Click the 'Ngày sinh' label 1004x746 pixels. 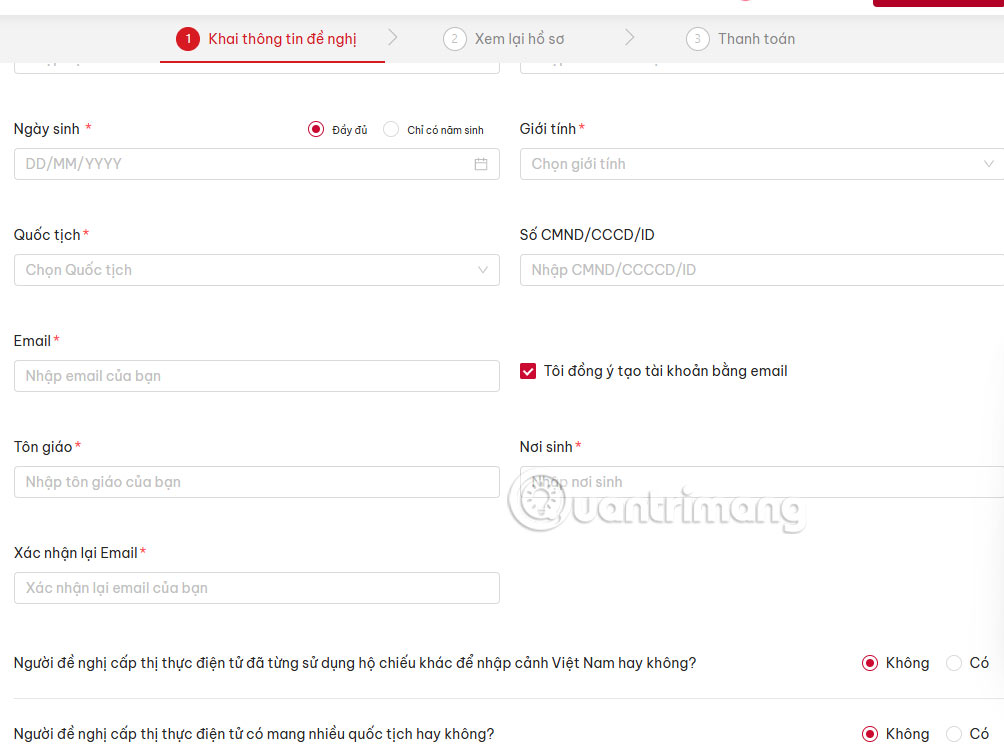tap(47, 129)
